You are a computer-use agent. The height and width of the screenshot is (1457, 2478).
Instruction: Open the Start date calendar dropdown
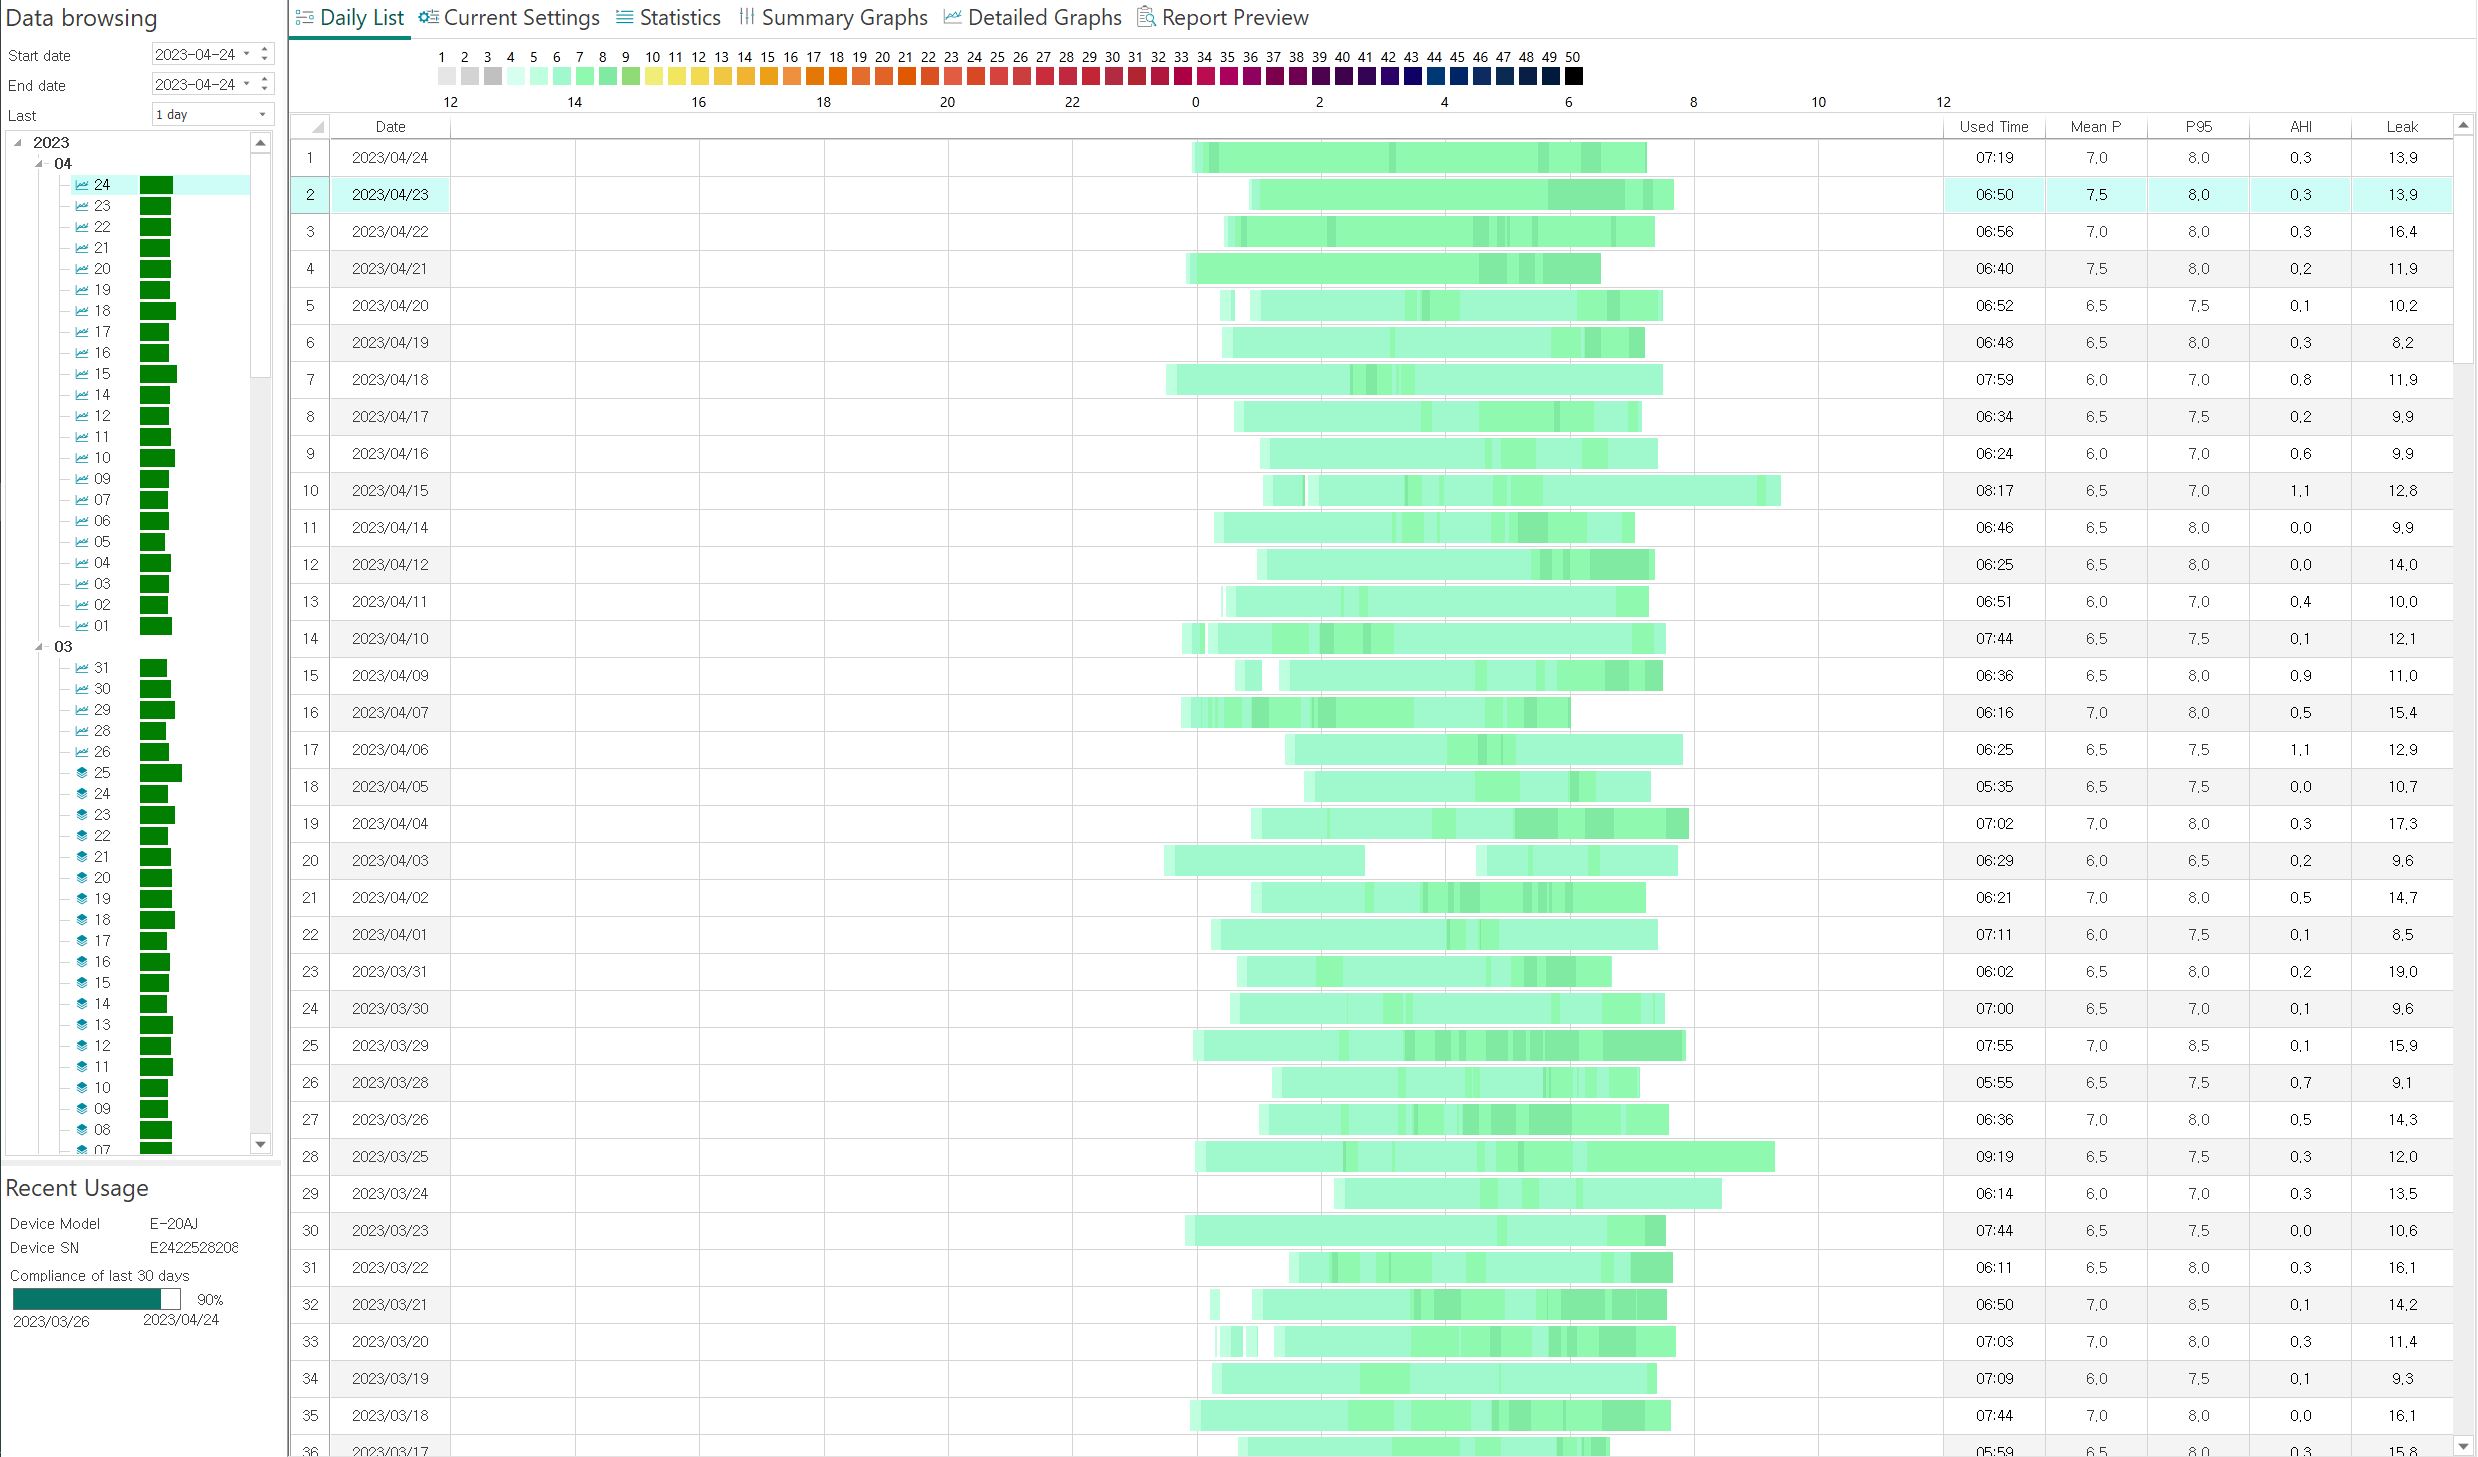(247, 54)
